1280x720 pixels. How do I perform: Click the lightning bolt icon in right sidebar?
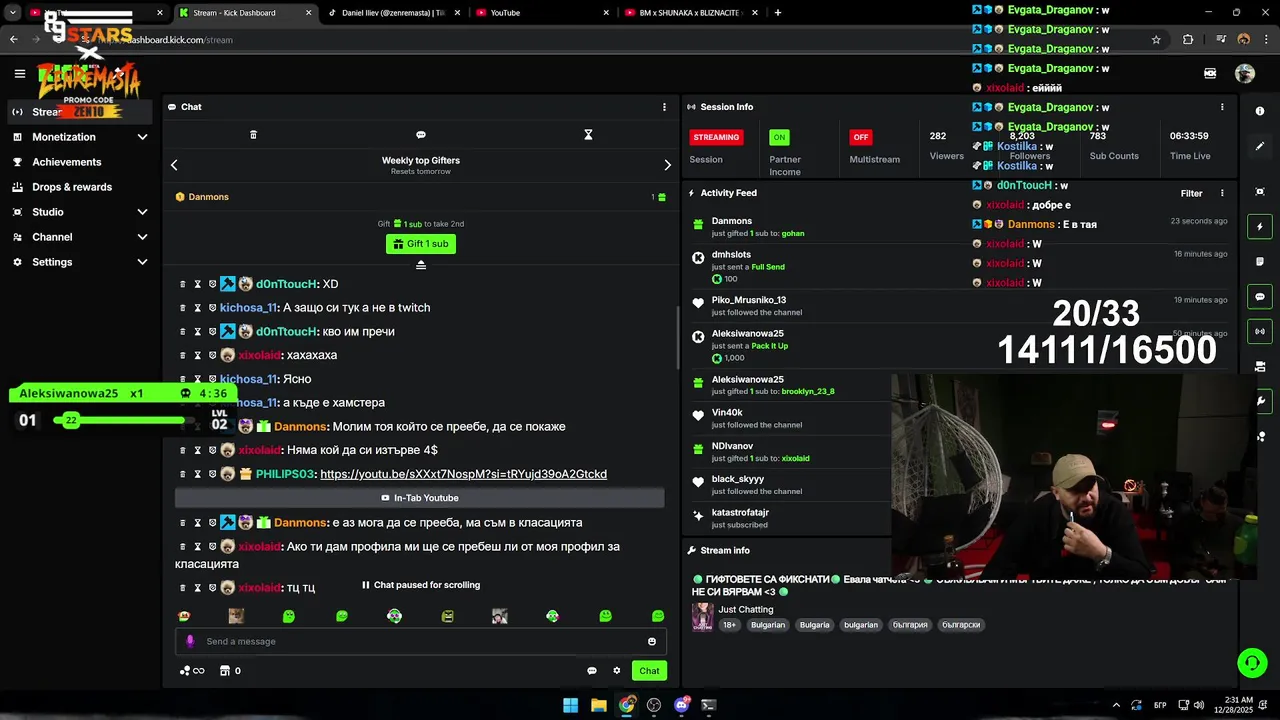coord(1260,227)
